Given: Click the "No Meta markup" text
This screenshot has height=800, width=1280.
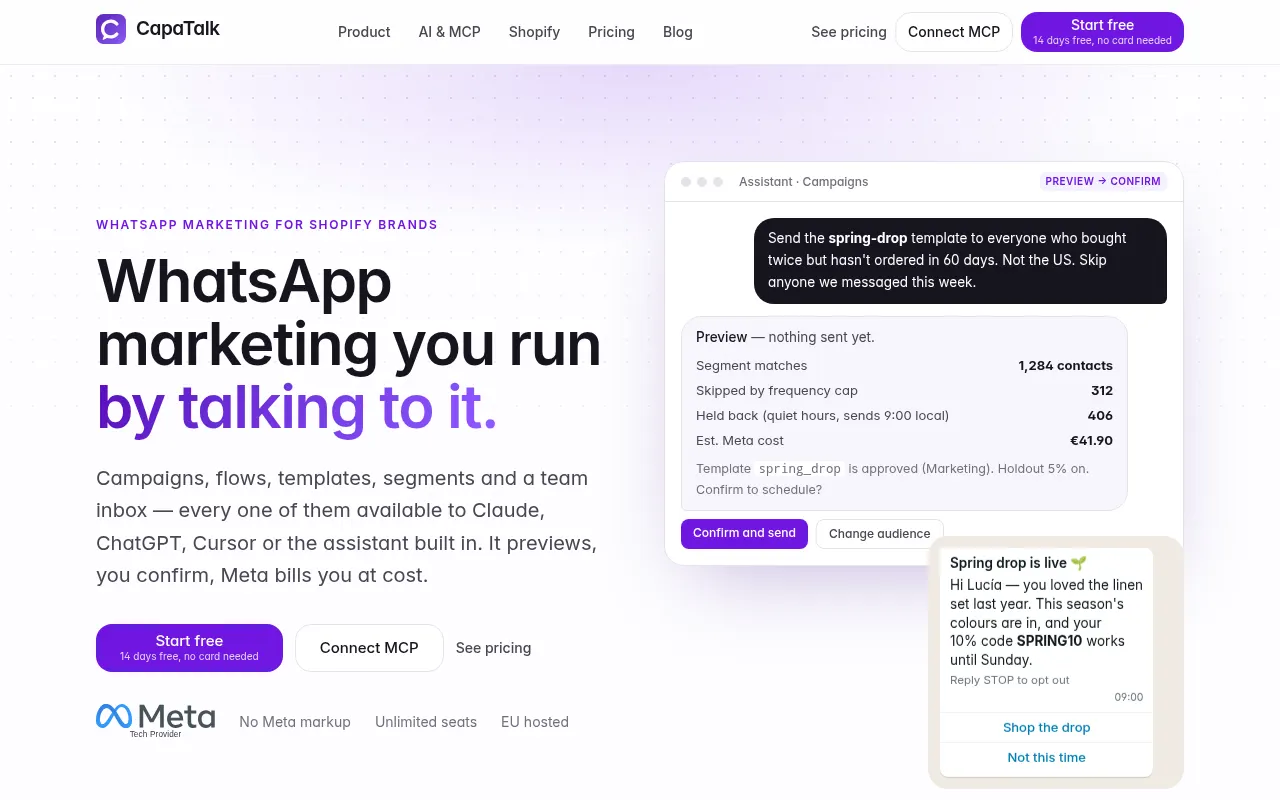Looking at the screenshot, I should [x=295, y=722].
